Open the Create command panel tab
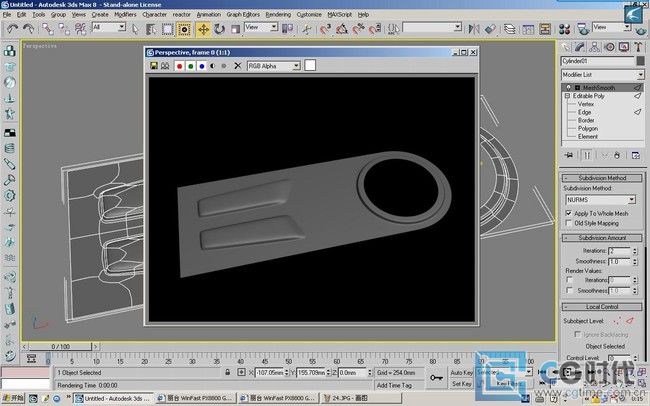Image resolution: width=650 pixels, height=406 pixels. coord(565,47)
